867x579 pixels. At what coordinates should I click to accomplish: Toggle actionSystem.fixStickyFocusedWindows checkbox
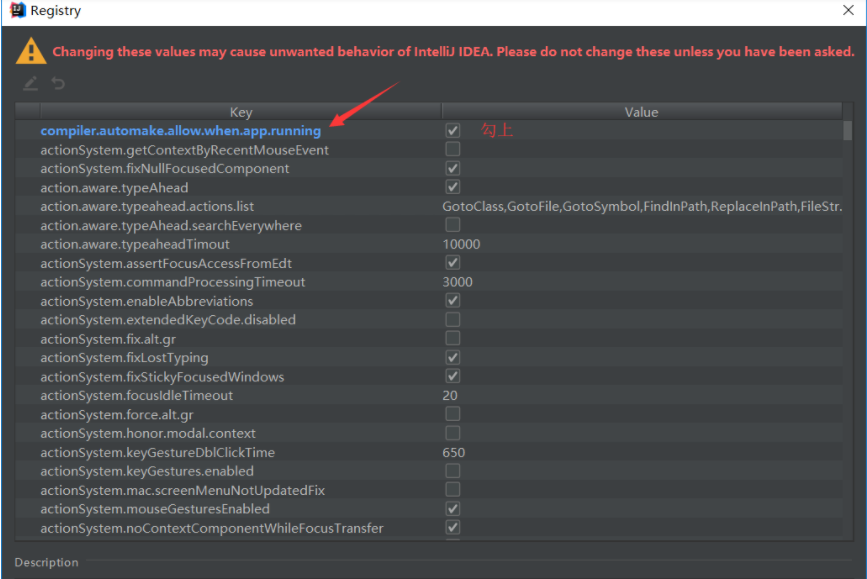(453, 377)
